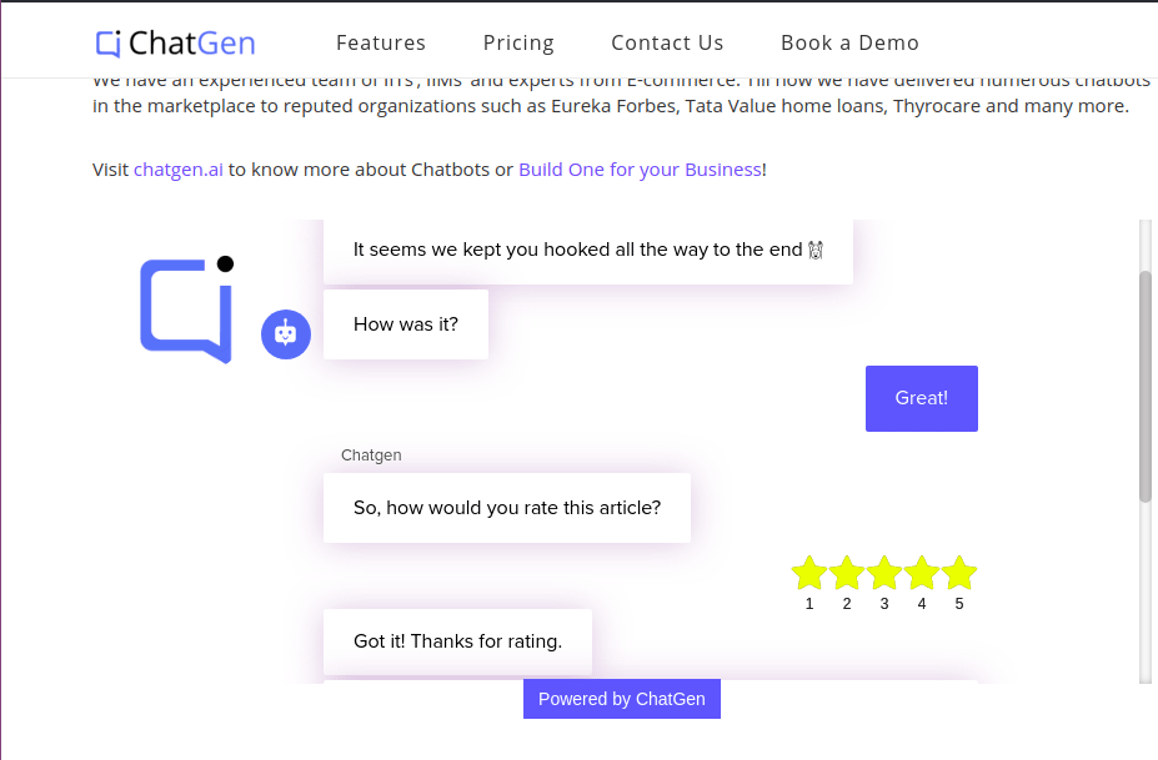Pick the fourth rating star

[922, 573]
